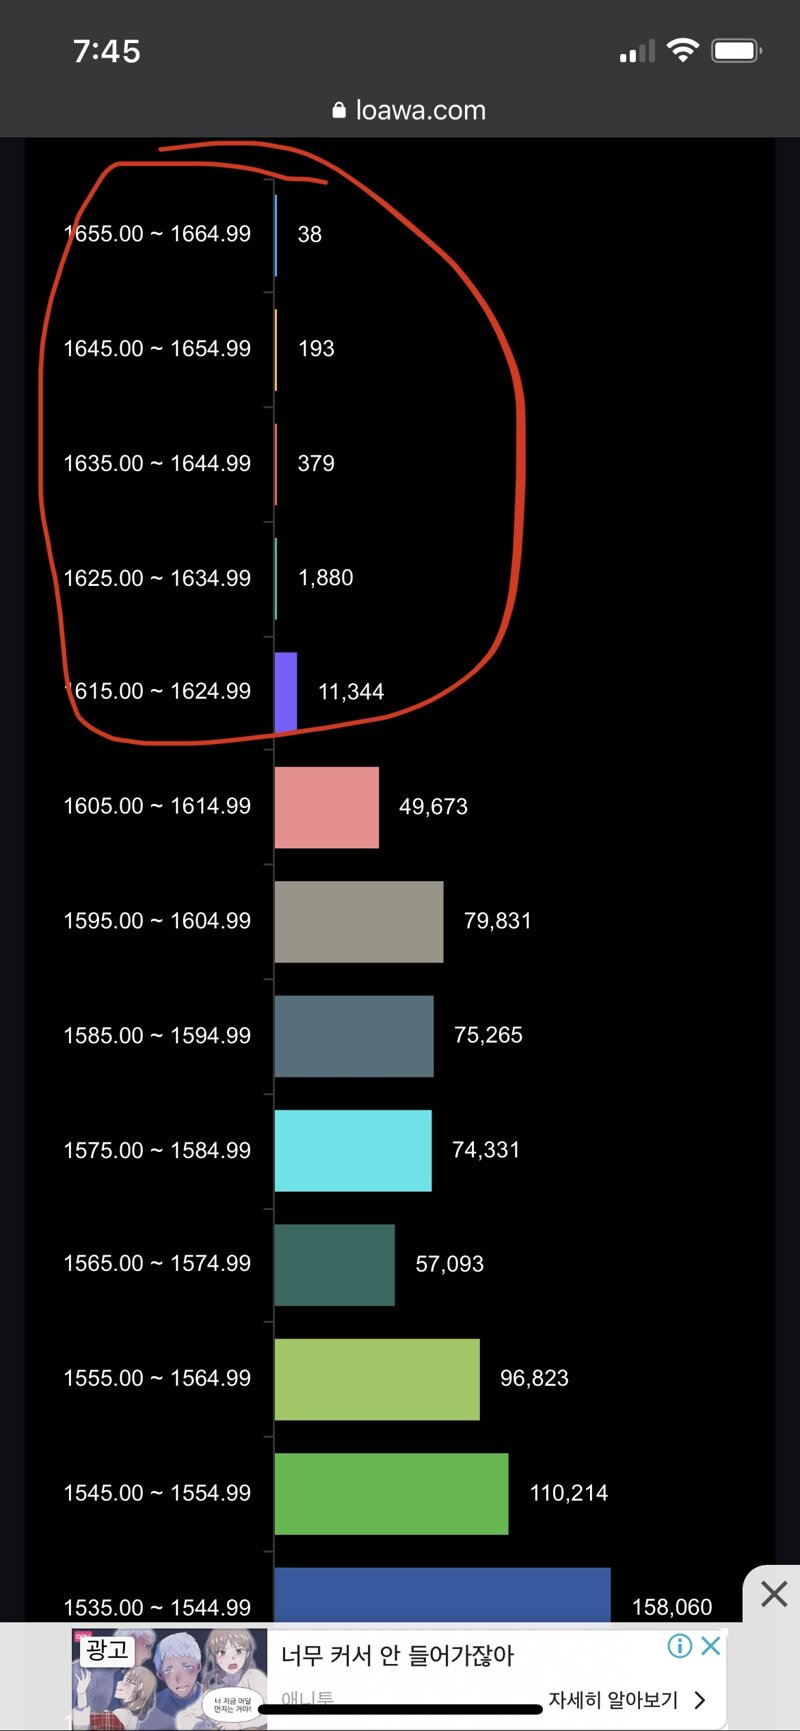Open the 자세히 알아보기 link
Screen dimensions: 800x1731
tap(613, 1700)
